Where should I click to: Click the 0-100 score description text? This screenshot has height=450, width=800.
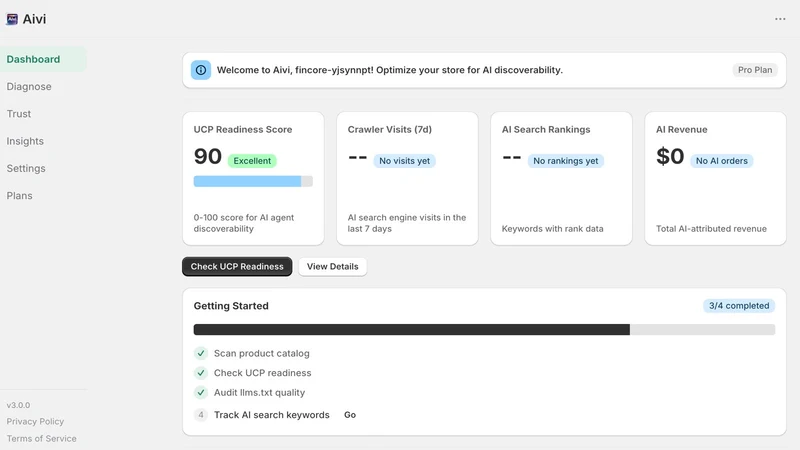(244, 223)
